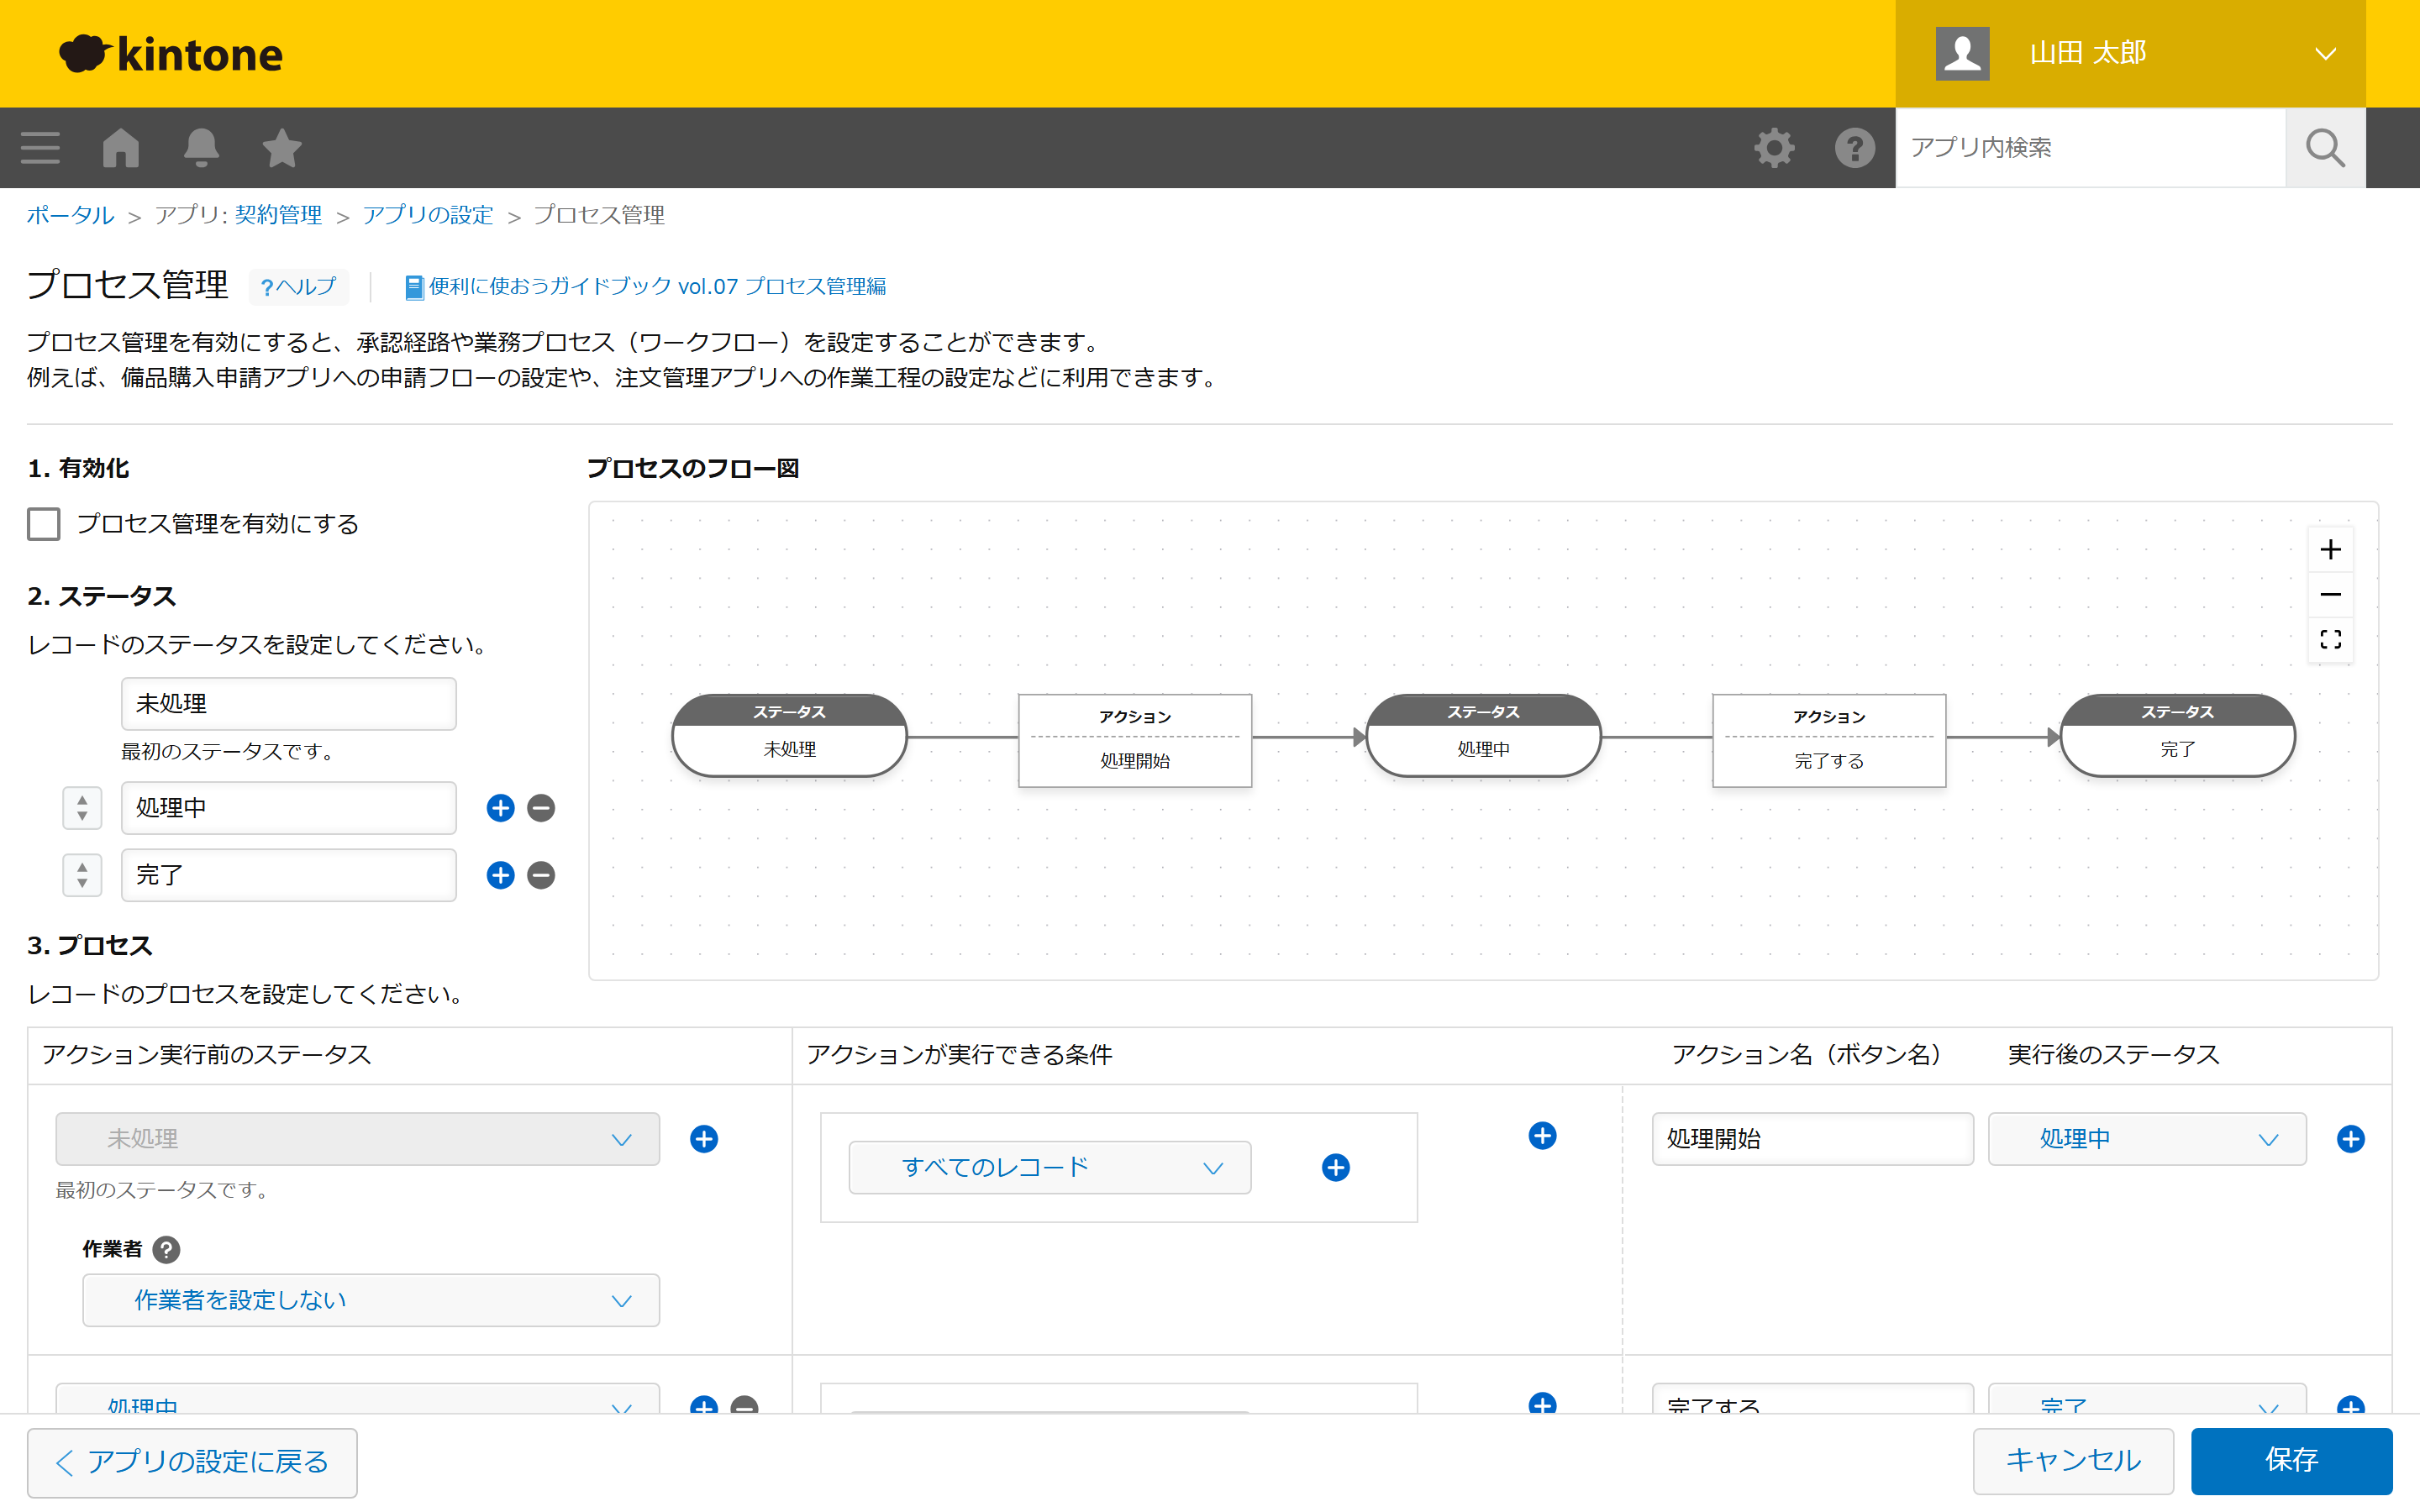Viewport: 2420px width, 1512px height.
Task: Open the 未処理 status dropdown
Action: tap(358, 1139)
